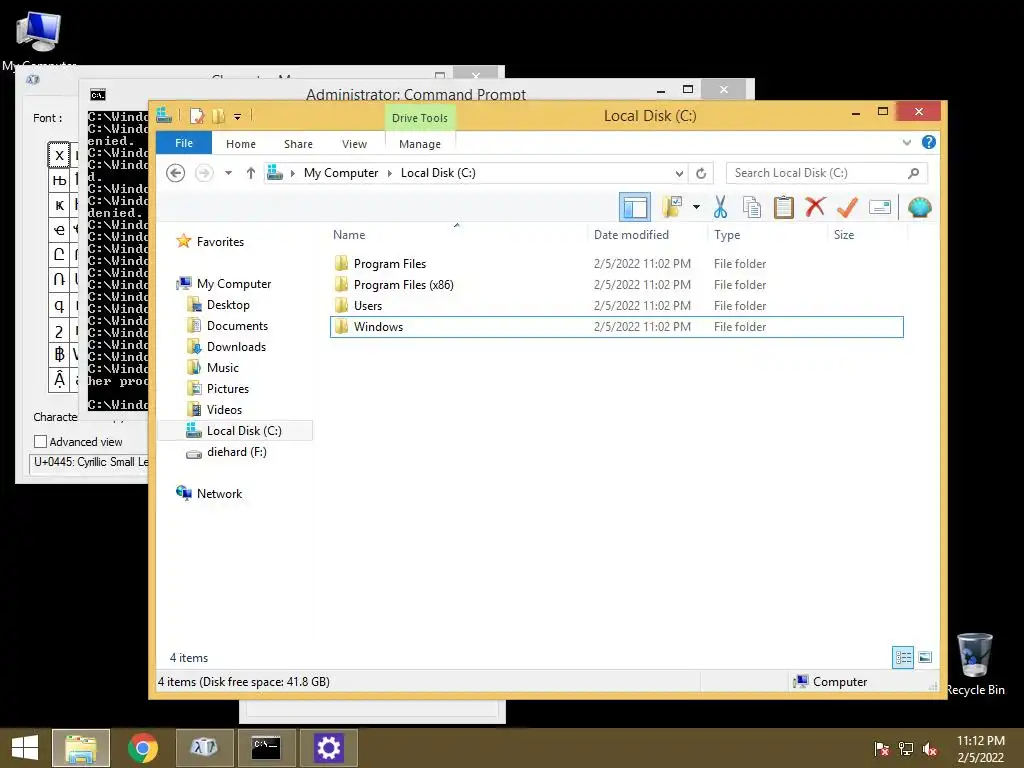
Task: Click the Rename icon in toolbar
Action: 880,208
